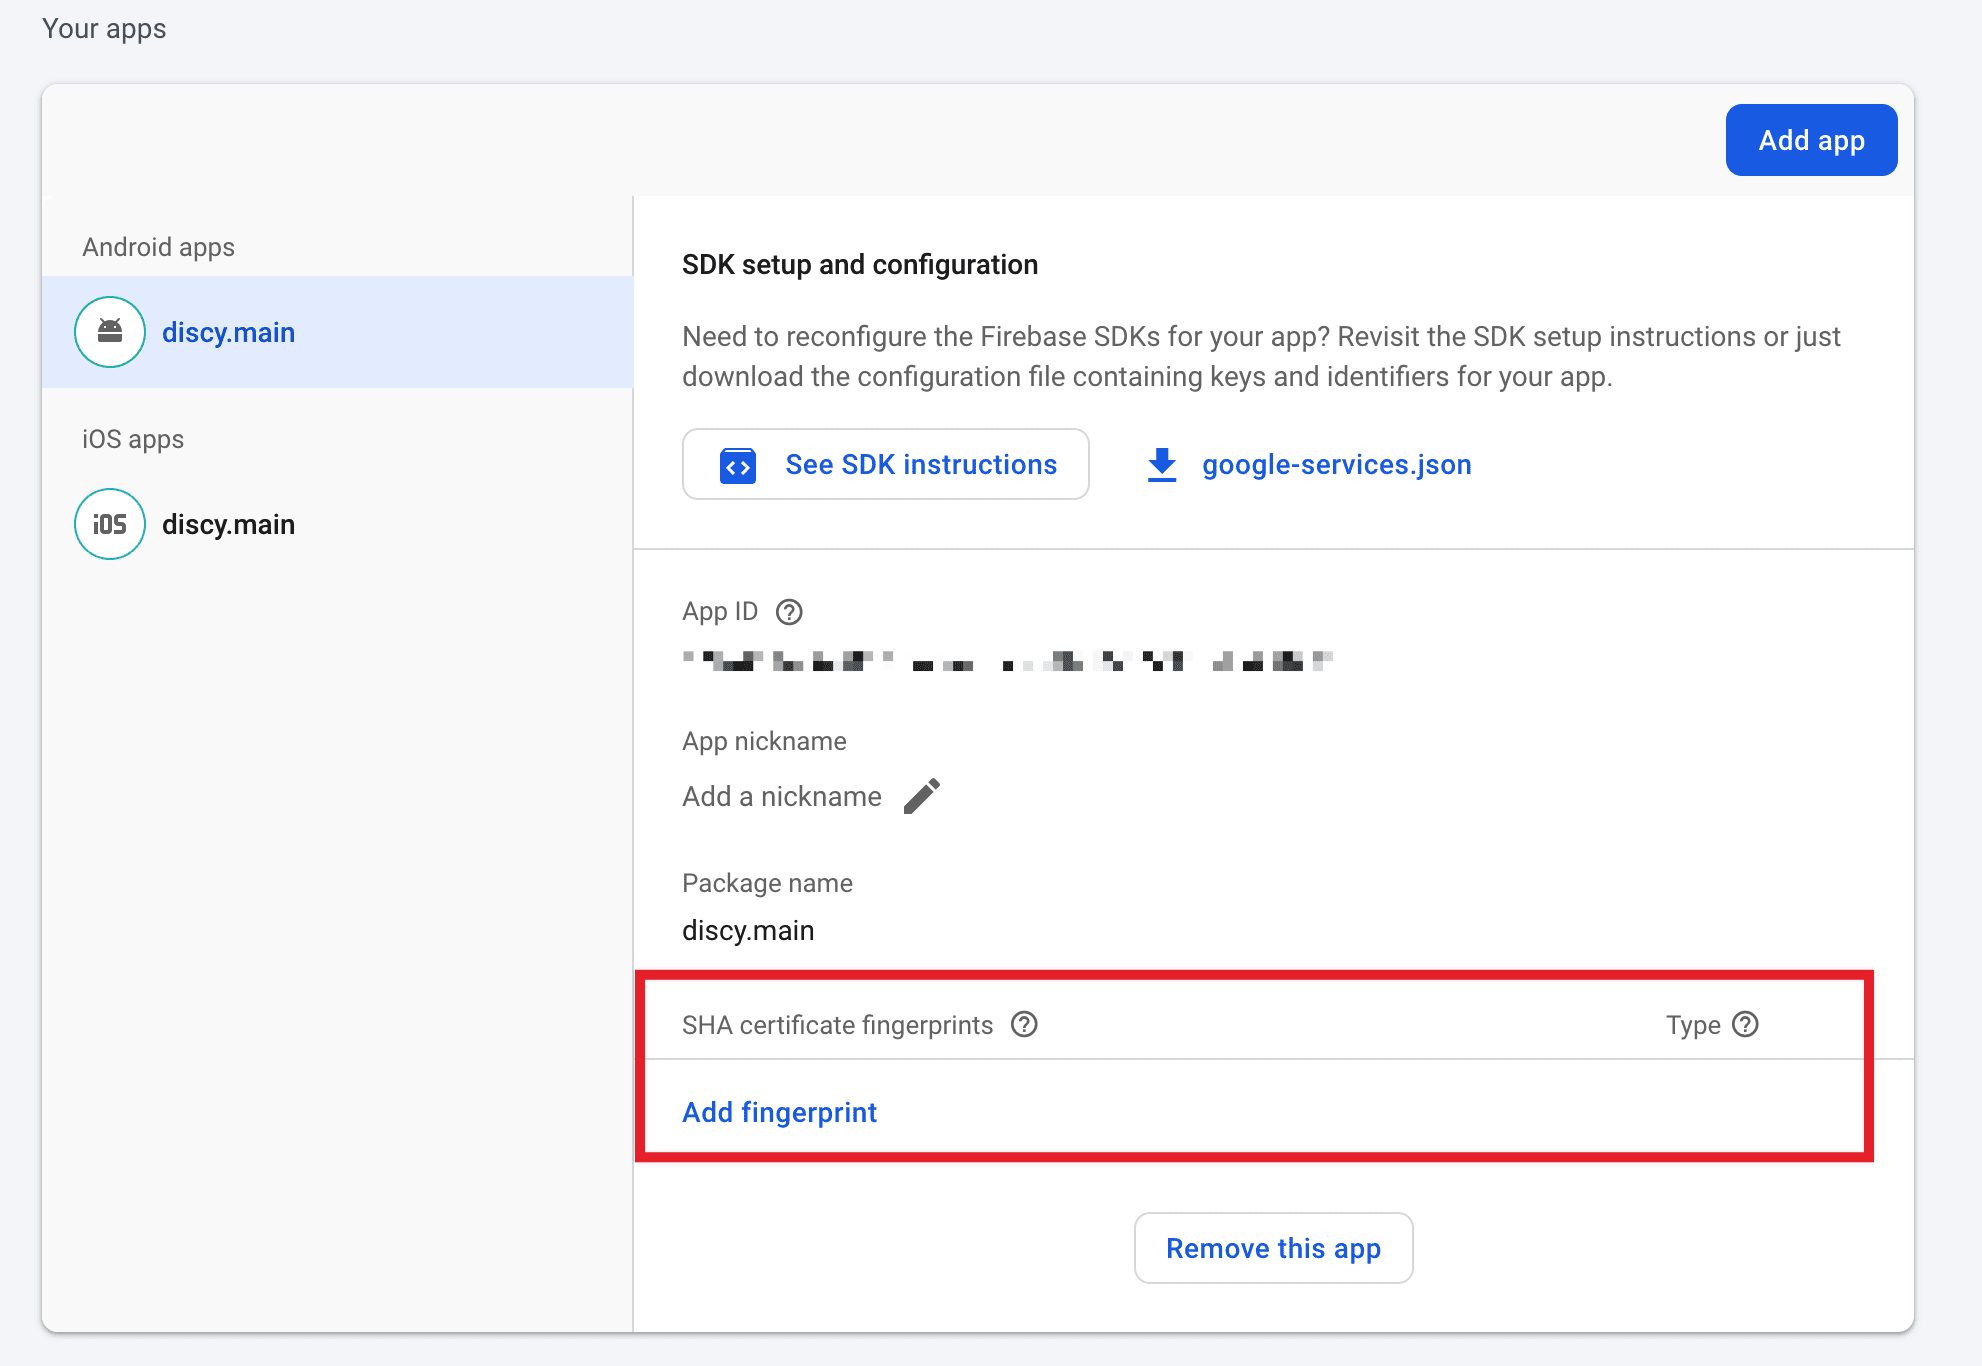Image resolution: width=1982 pixels, height=1366 pixels.
Task: Open the Type column help icon
Action: click(1745, 1024)
